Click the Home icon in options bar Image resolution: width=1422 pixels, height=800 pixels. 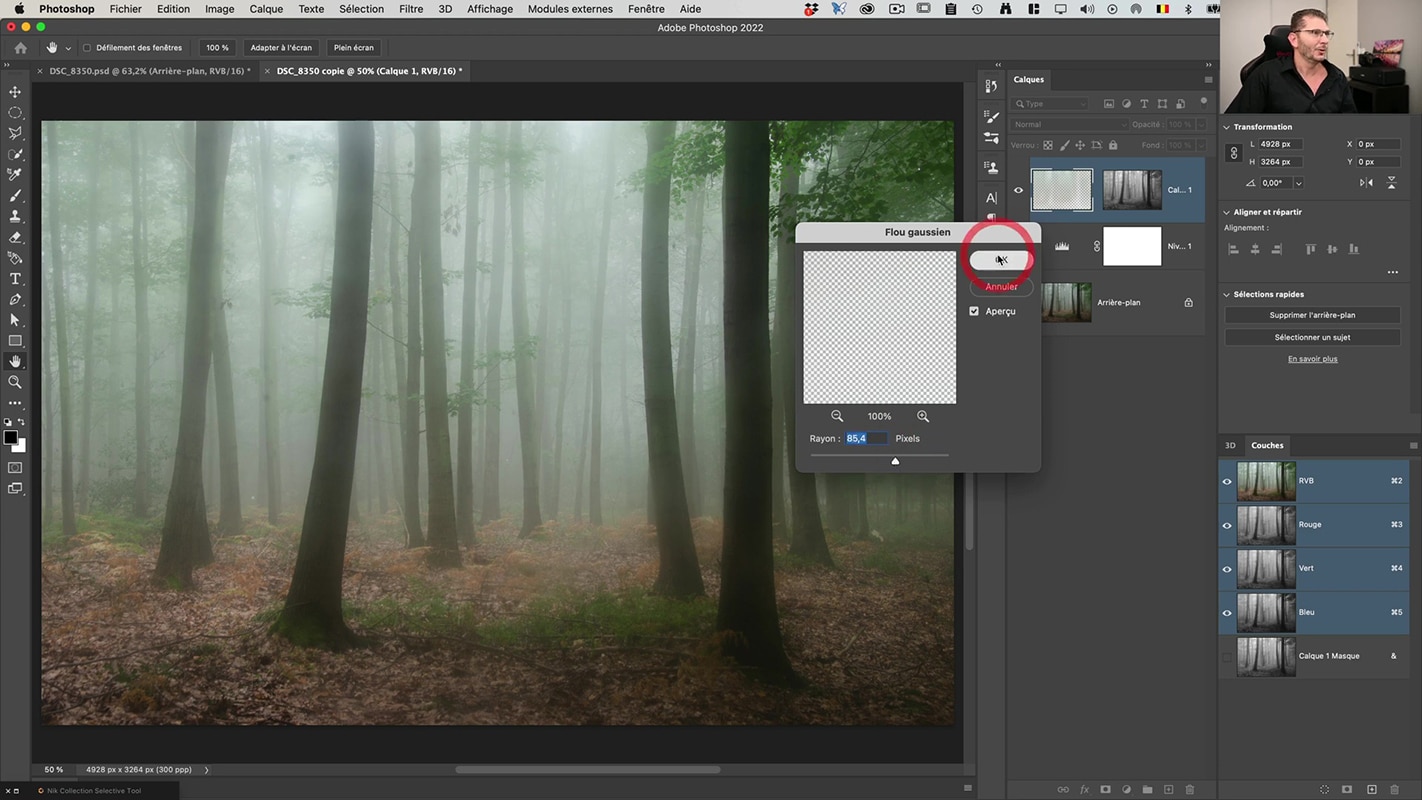[21, 48]
